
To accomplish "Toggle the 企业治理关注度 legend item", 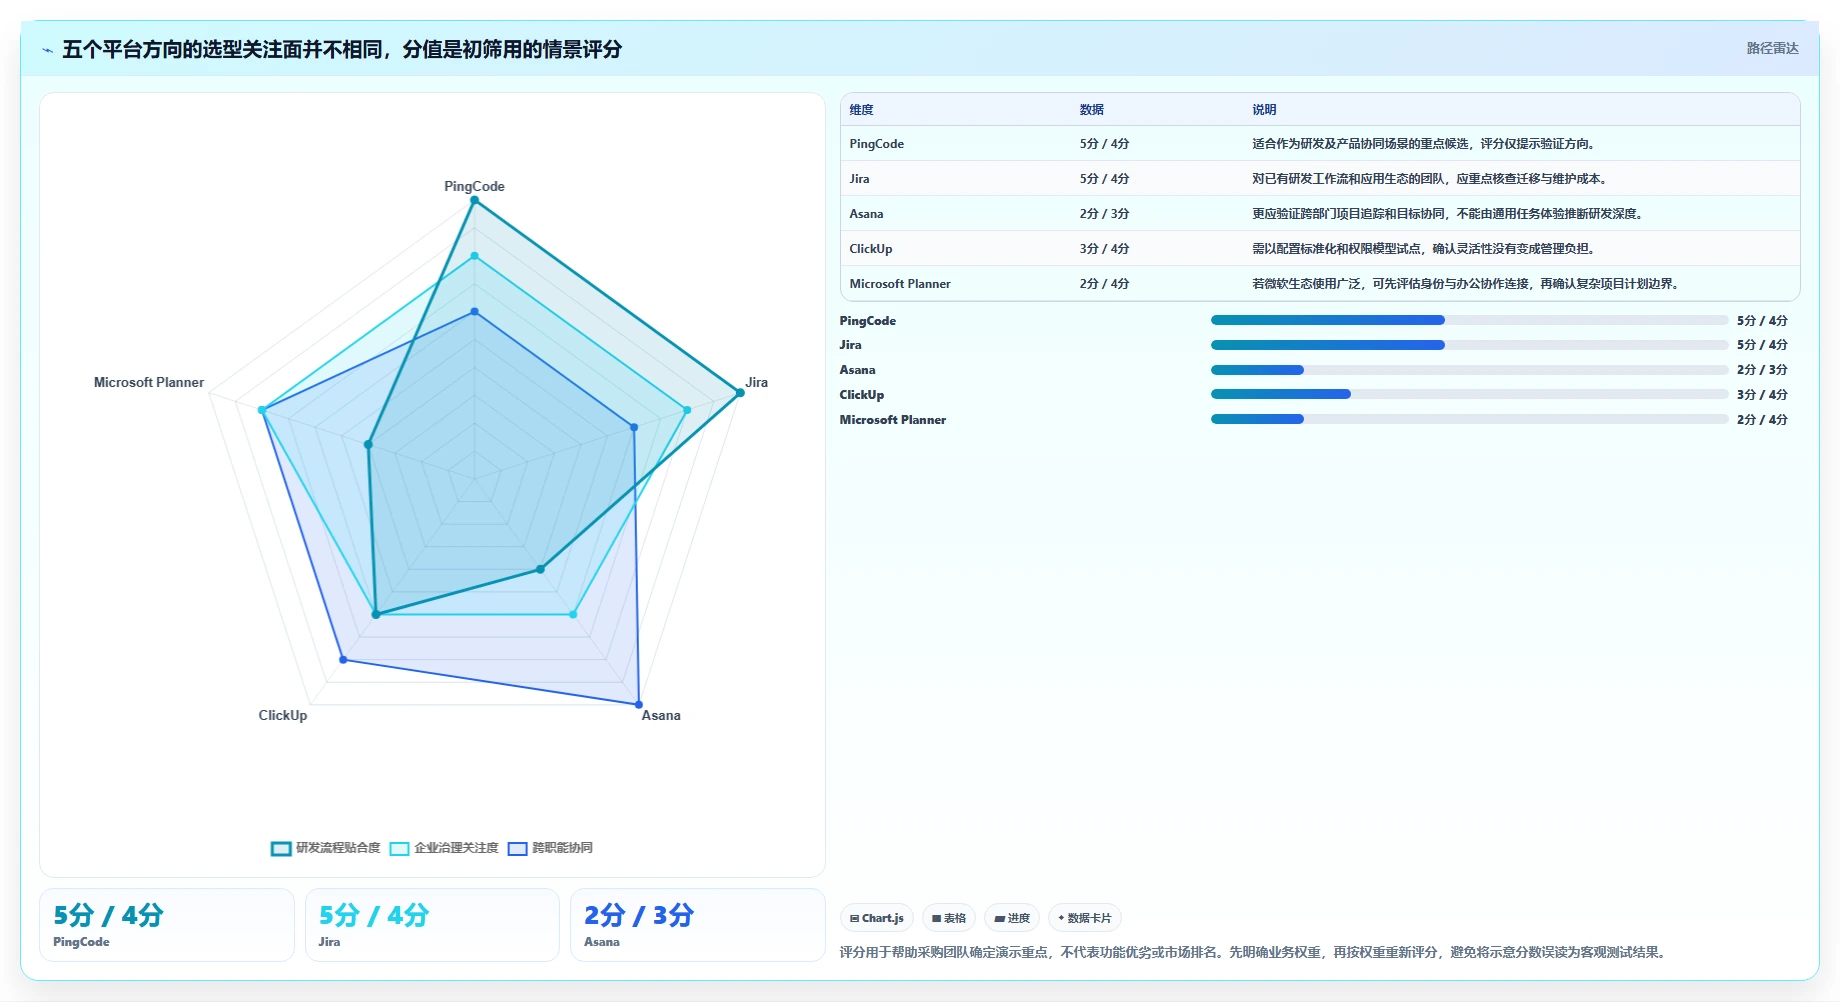I will [444, 848].
